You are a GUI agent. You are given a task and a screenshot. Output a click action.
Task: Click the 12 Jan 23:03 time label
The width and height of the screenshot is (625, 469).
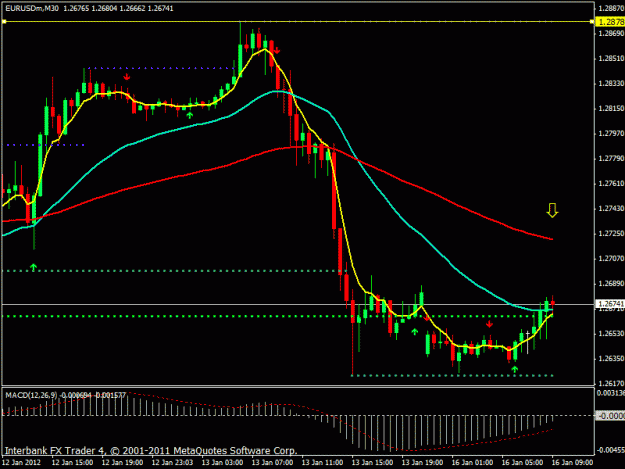[173, 463]
